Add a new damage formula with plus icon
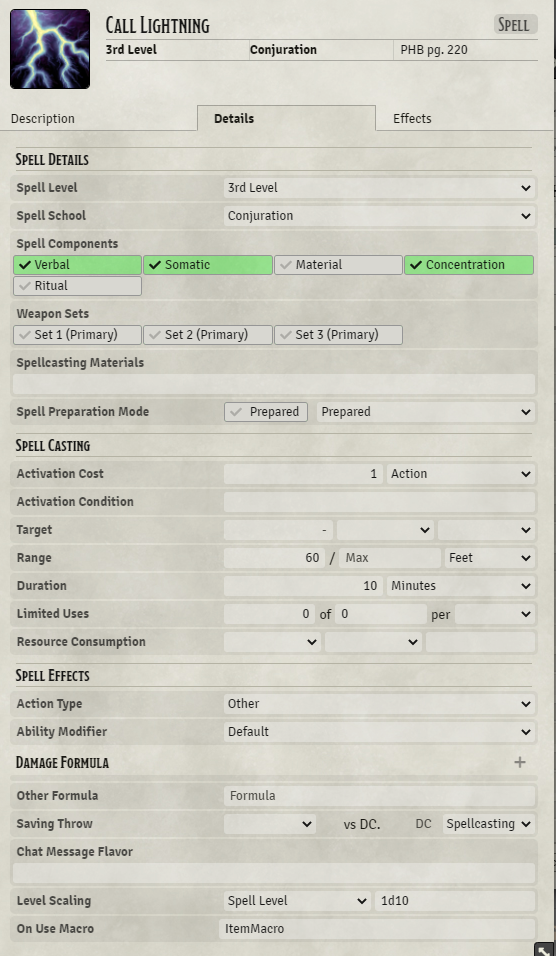The width and height of the screenshot is (556, 956). (519, 762)
